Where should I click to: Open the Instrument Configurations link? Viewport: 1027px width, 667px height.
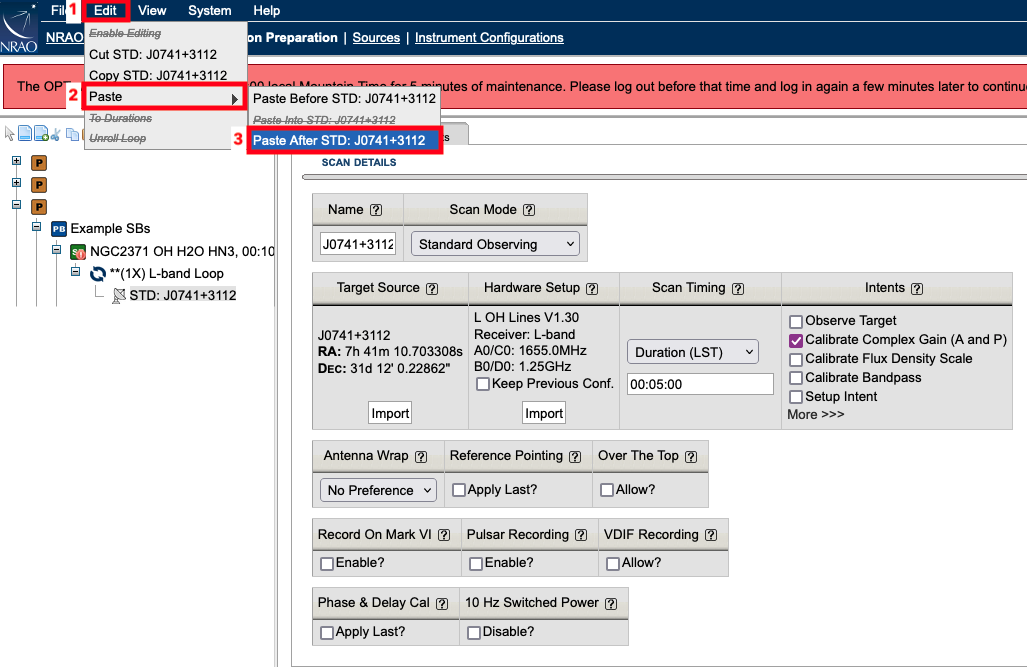point(489,38)
